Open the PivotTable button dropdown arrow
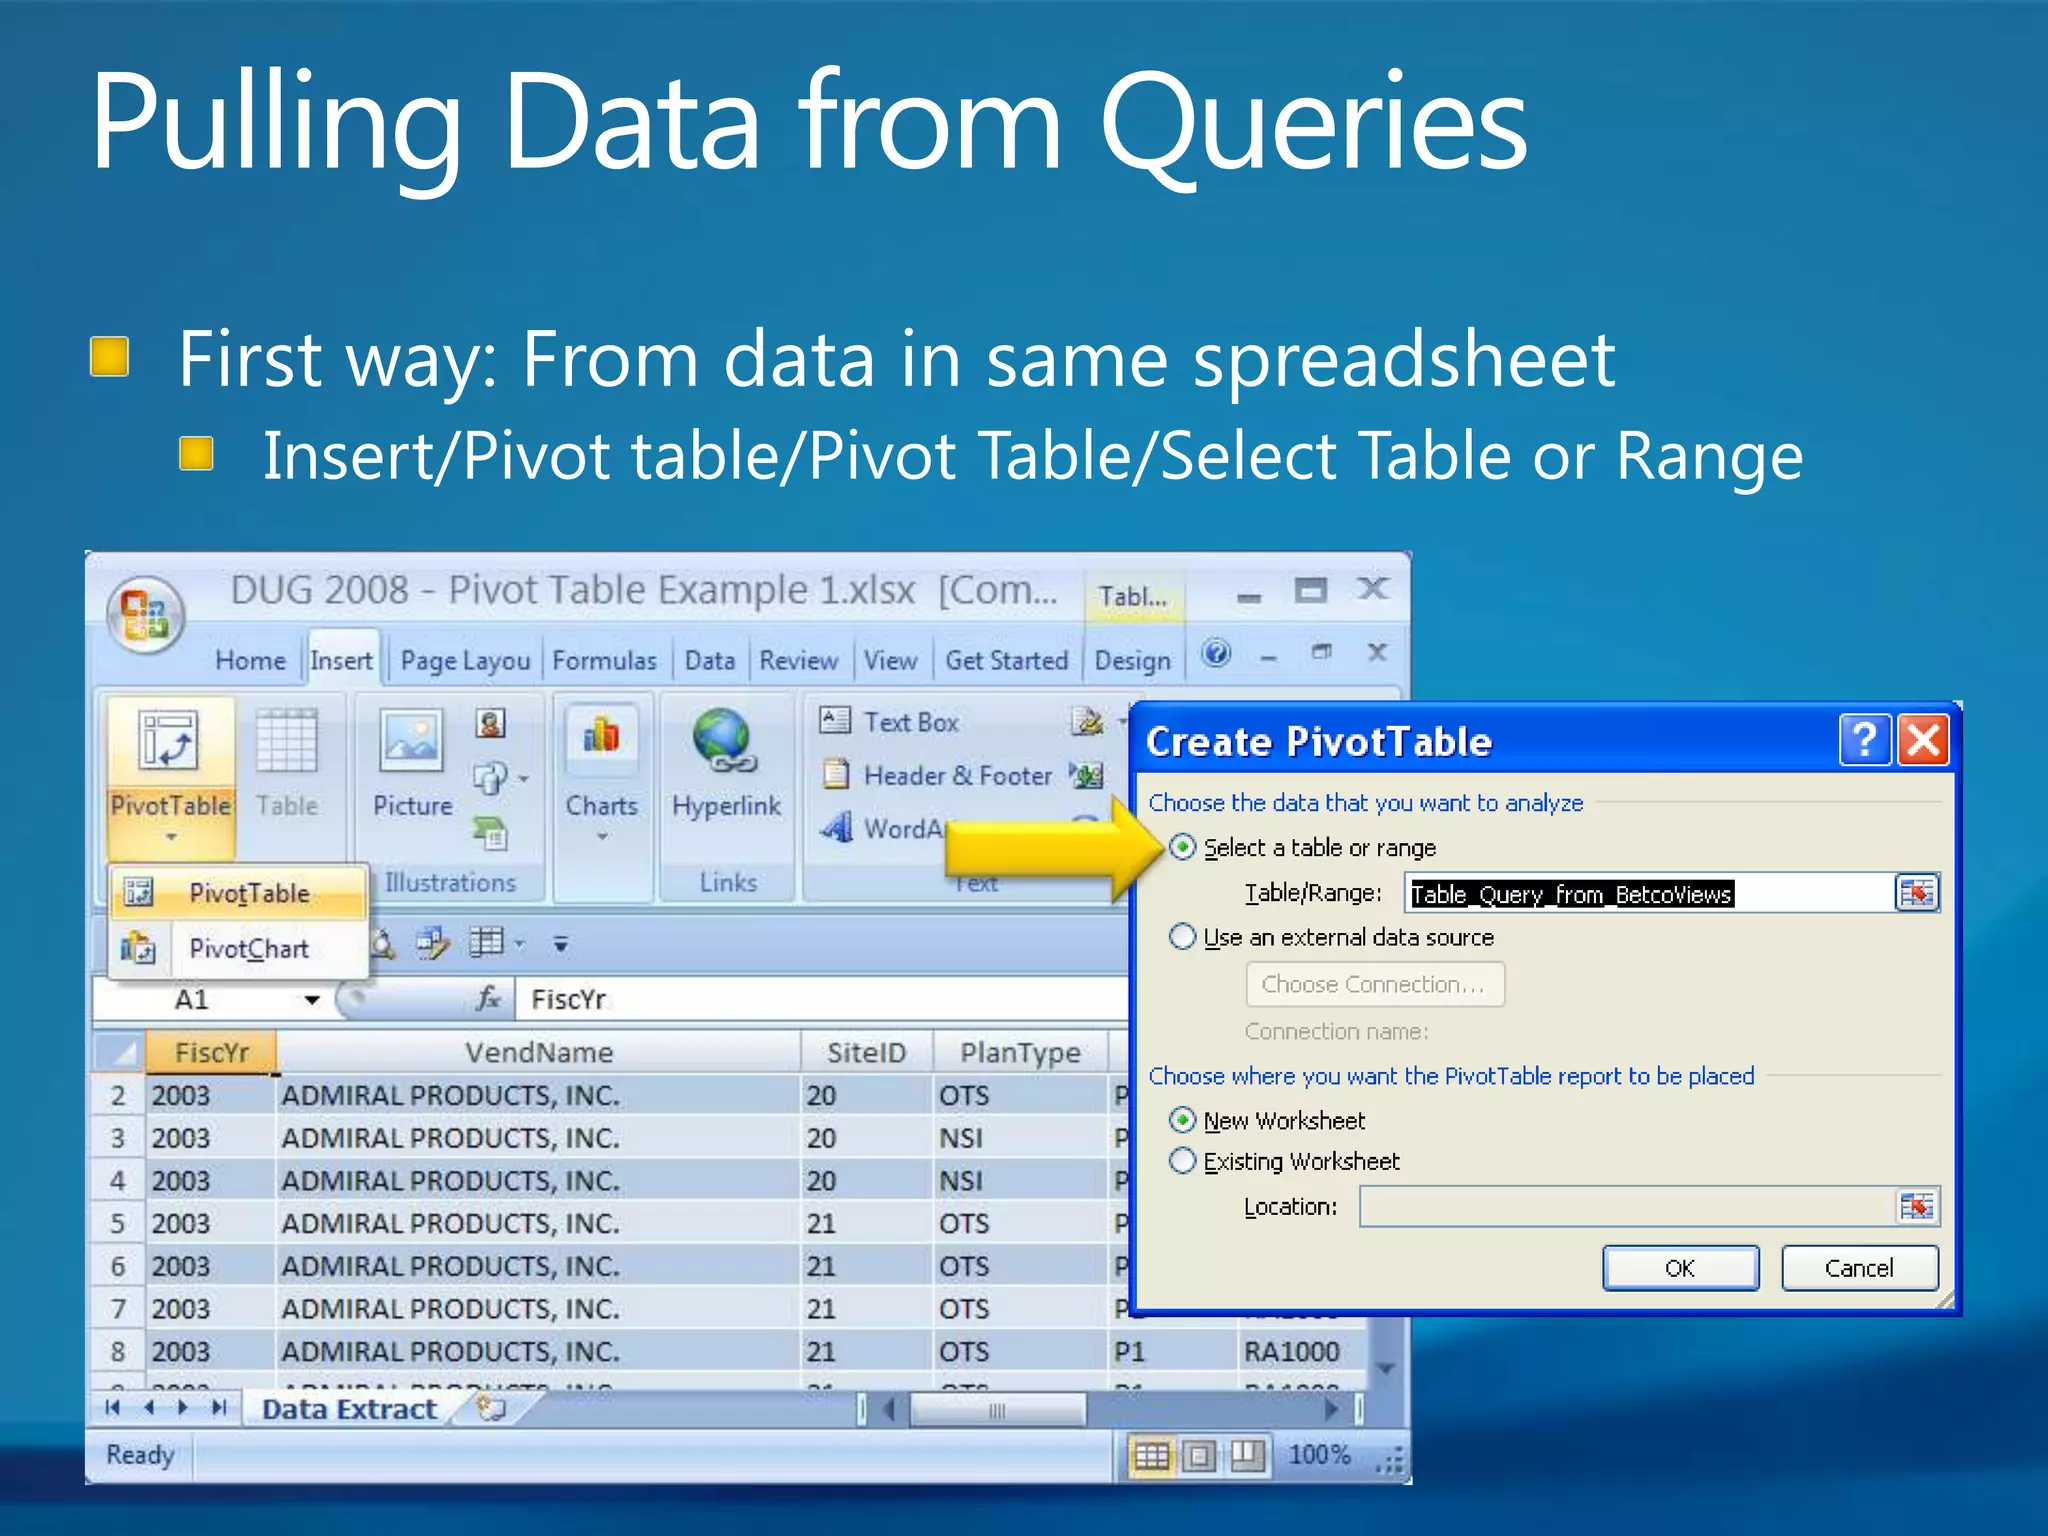This screenshot has height=1536, width=2048. pyautogui.click(x=171, y=837)
